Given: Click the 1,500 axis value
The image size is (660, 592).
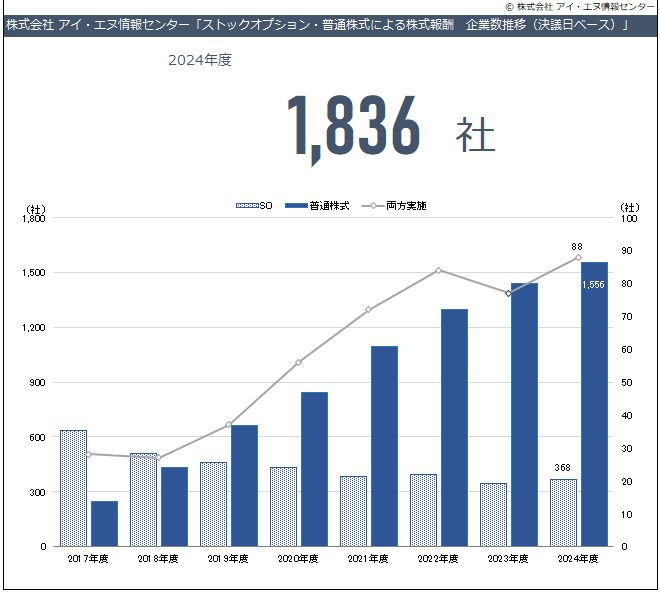Looking at the screenshot, I should pyautogui.click(x=34, y=273).
